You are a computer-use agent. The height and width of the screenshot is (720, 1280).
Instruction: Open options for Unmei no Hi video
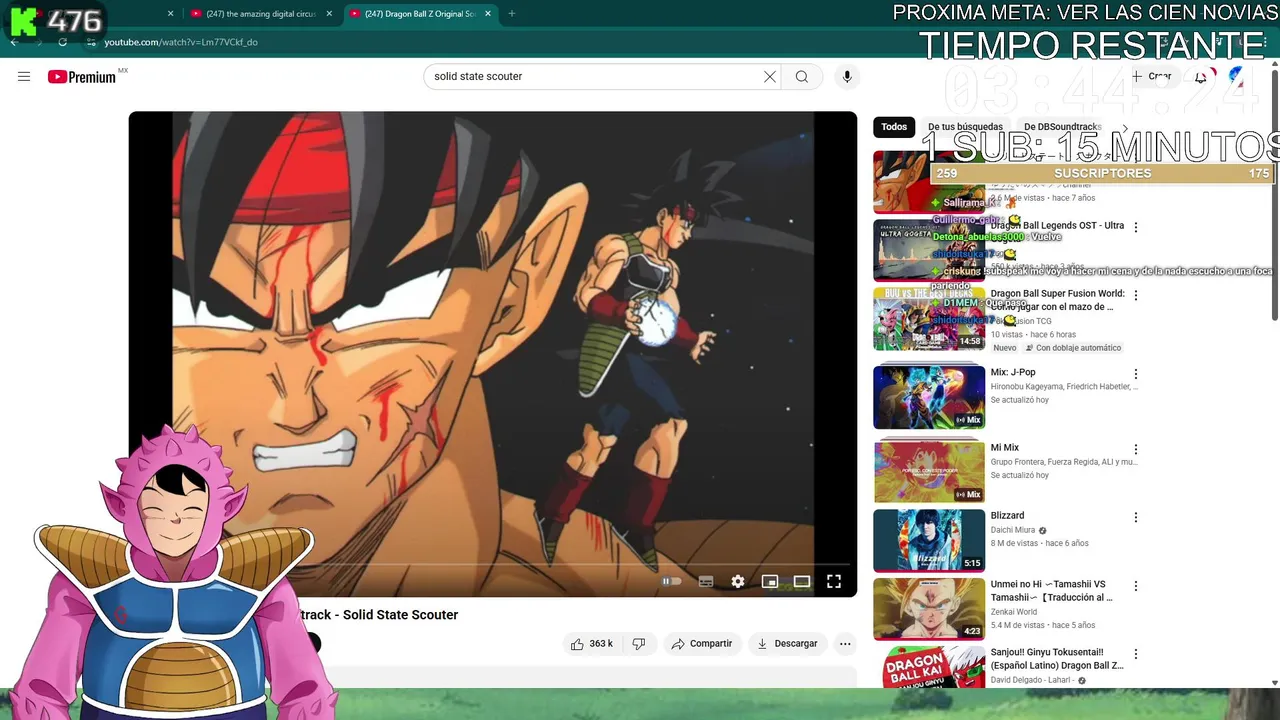[x=1135, y=585]
